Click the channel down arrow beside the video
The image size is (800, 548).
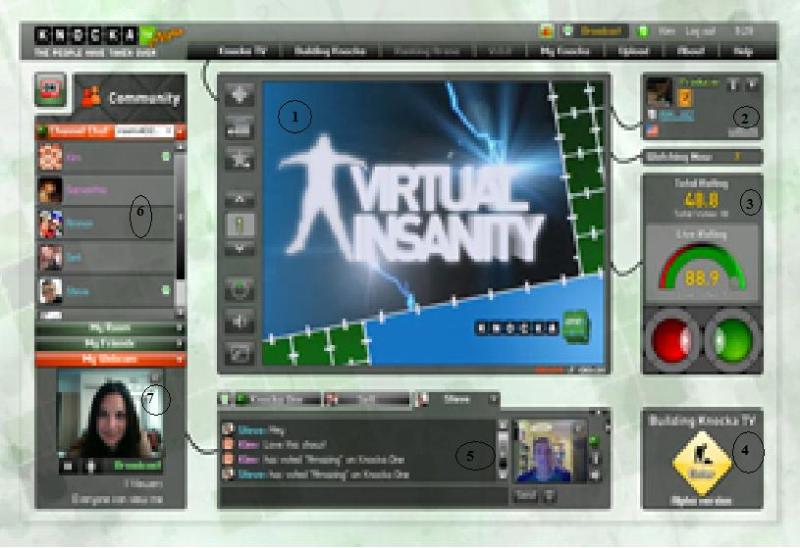tap(240, 248)
